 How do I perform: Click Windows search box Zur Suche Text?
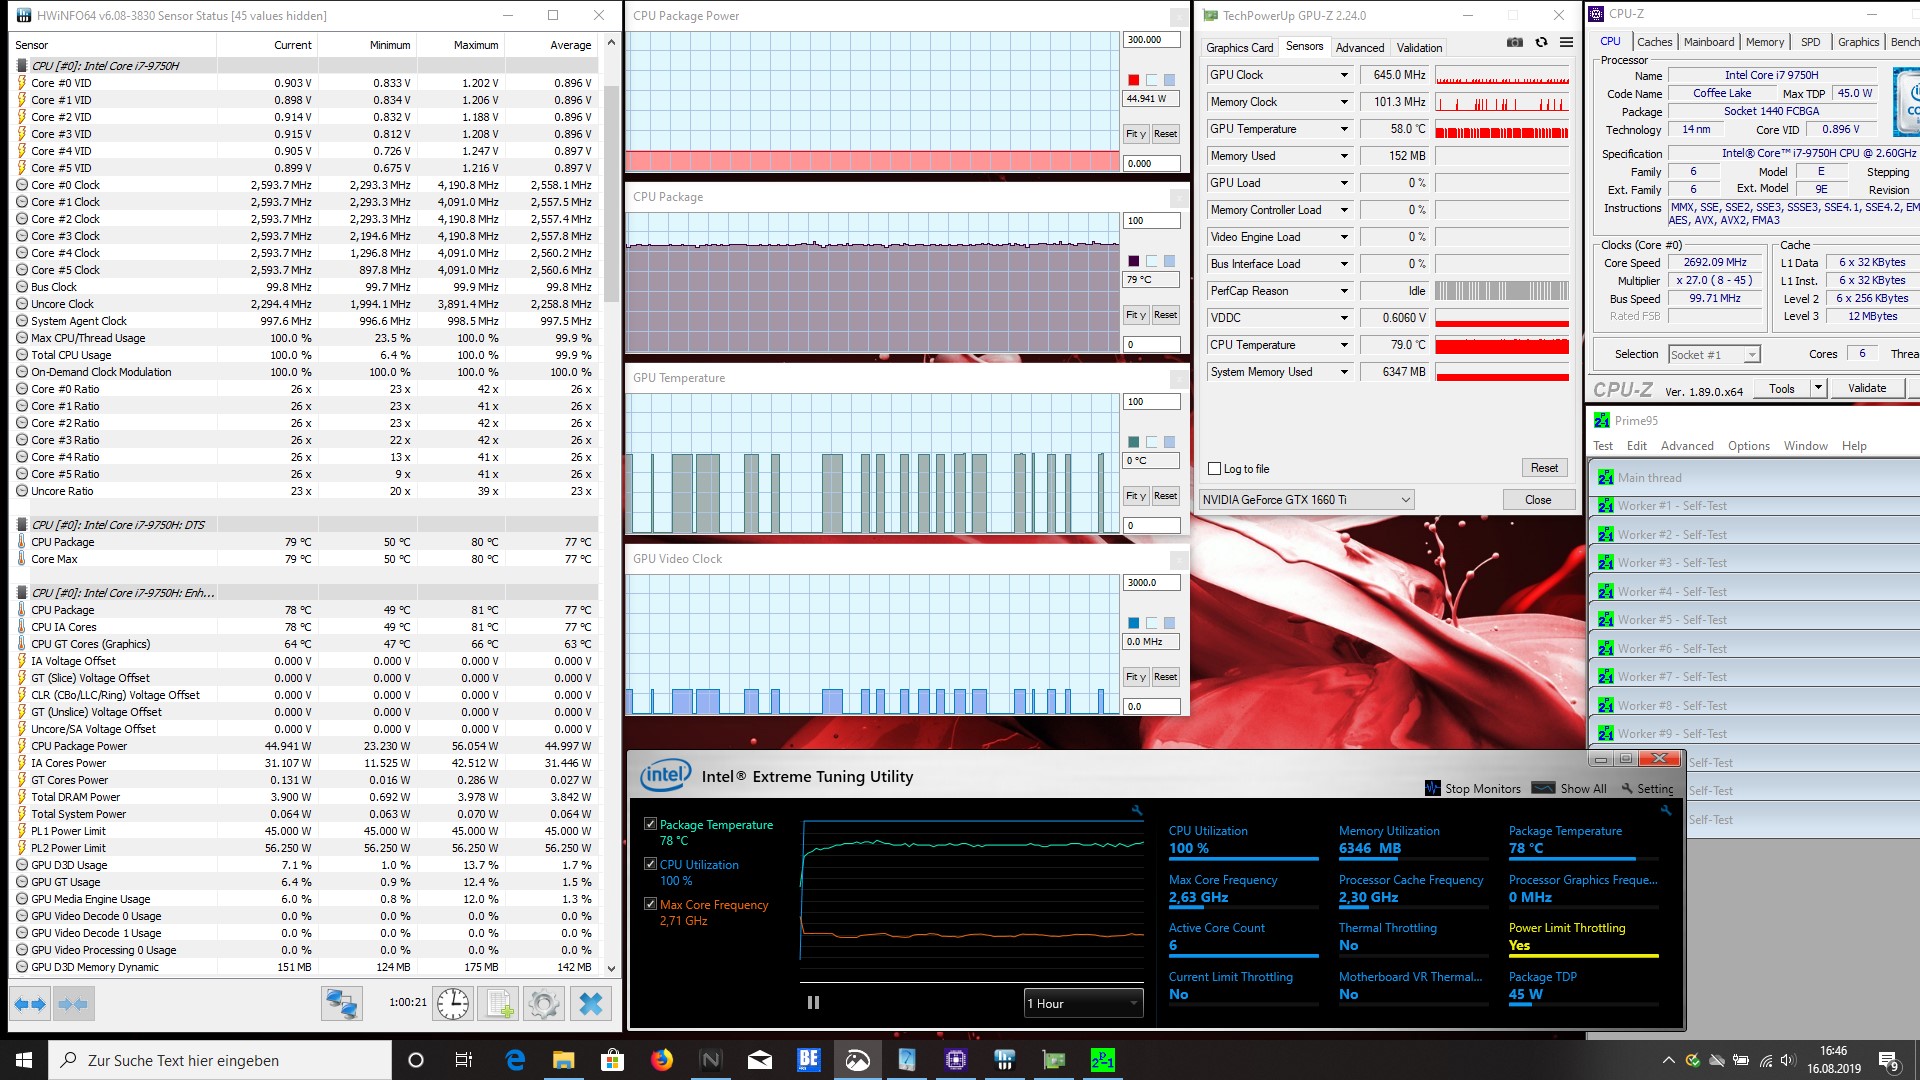[x=220, y=1060]
